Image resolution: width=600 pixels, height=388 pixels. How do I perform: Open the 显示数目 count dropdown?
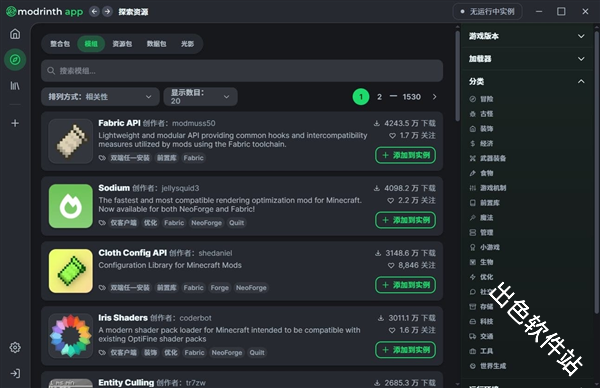(x=201, y=97)
